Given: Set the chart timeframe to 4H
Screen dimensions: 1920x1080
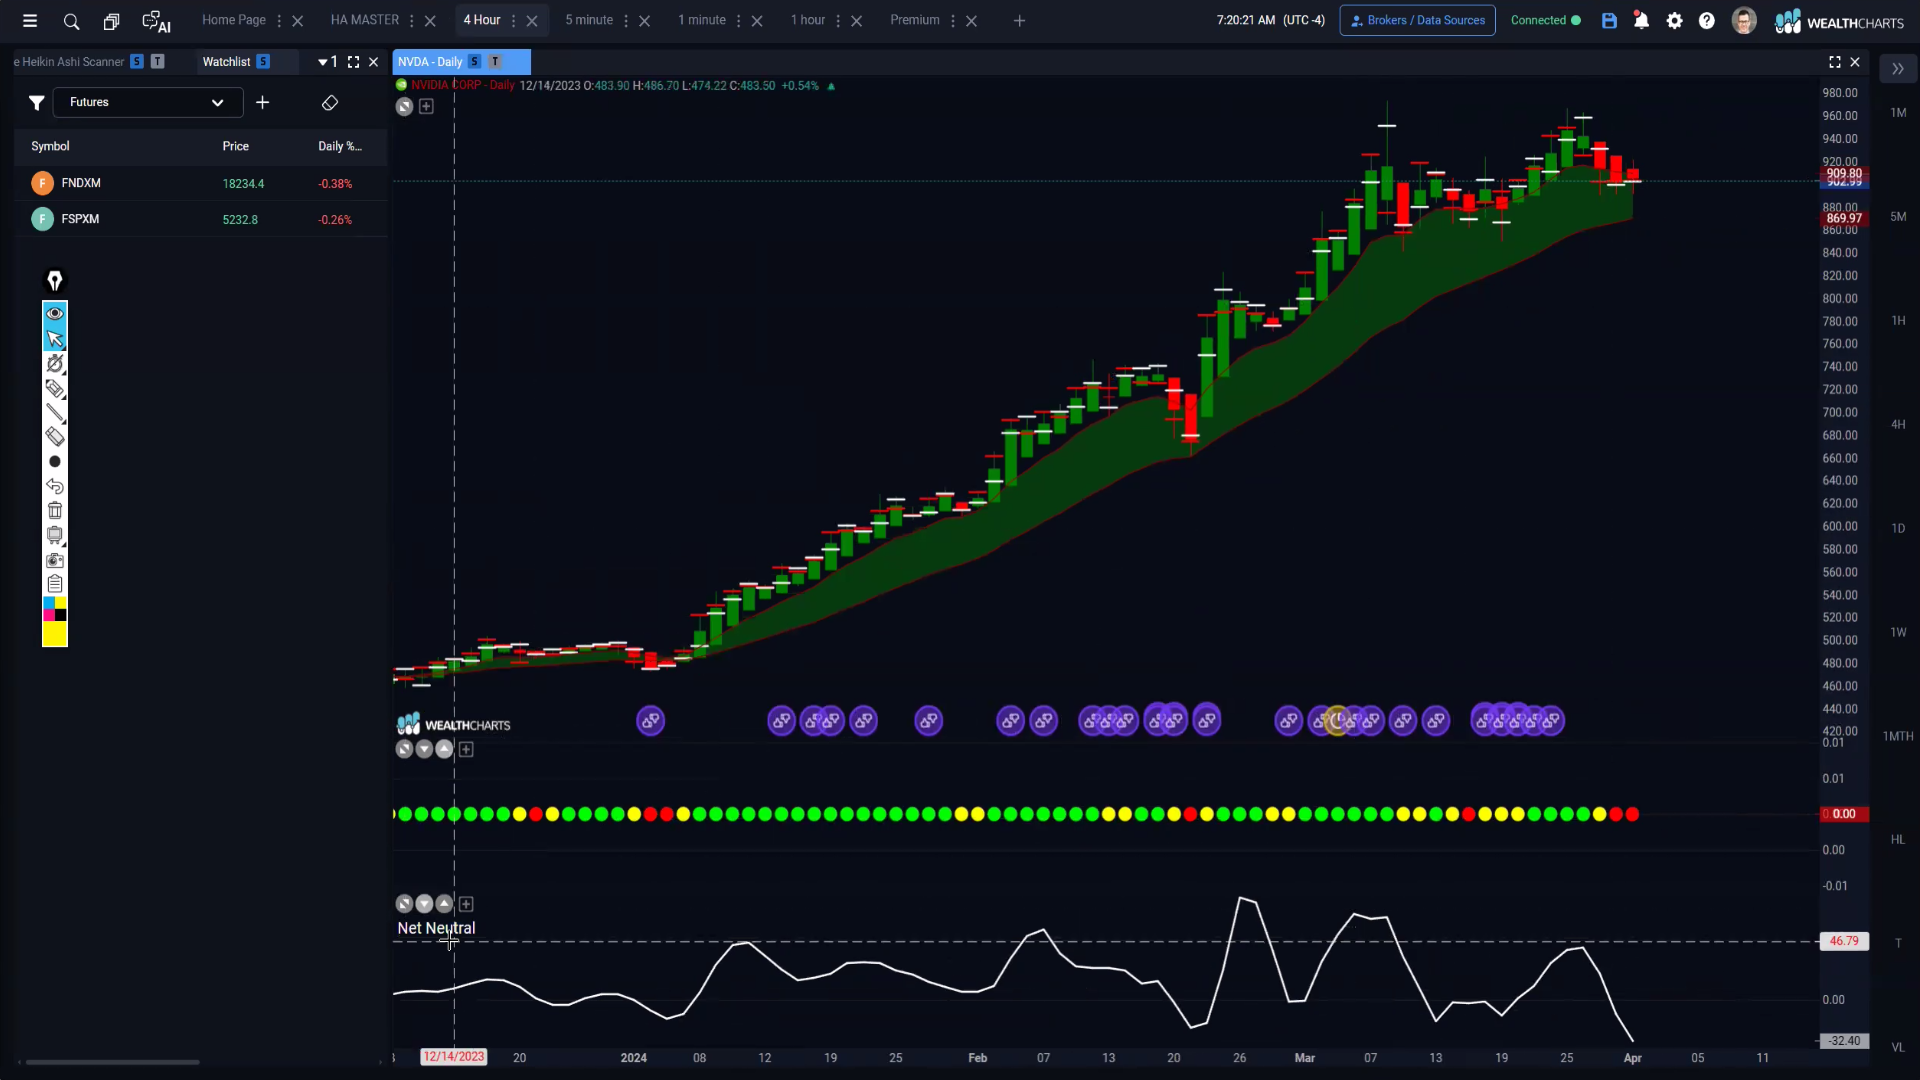Looking at the screenshot, I should (1898, 424).
